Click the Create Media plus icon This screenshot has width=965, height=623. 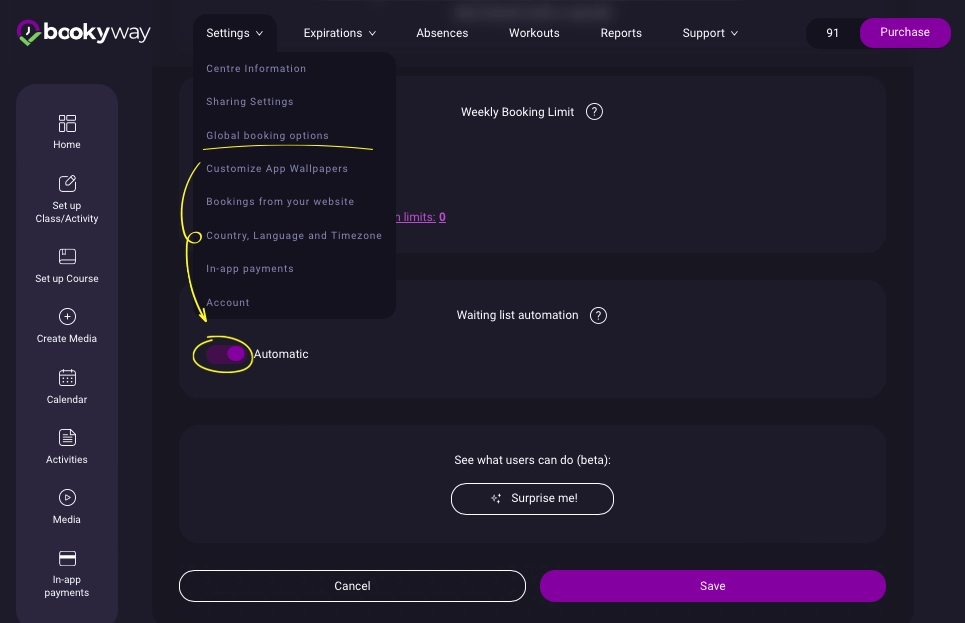point(67,317)
